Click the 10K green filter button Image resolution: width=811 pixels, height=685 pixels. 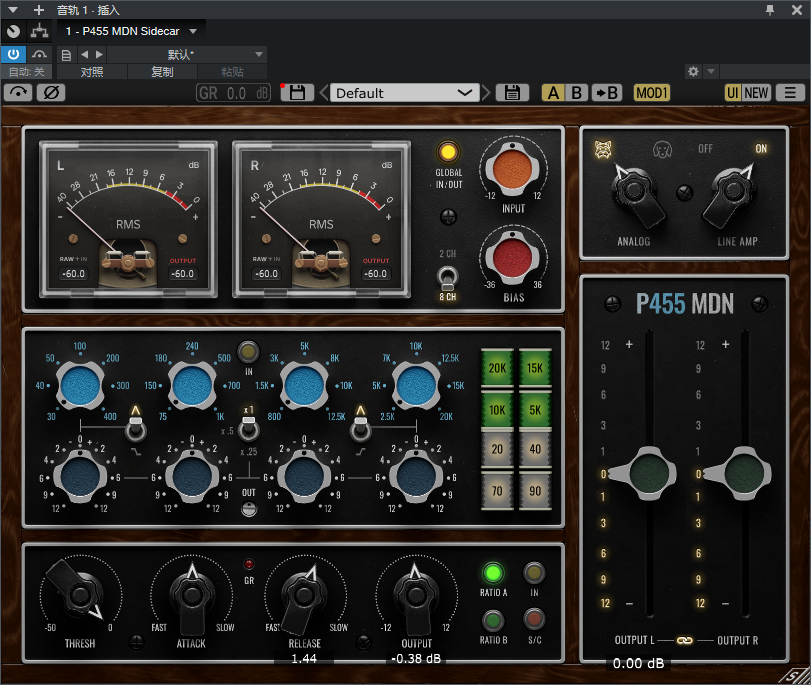(x=497, y=410)
